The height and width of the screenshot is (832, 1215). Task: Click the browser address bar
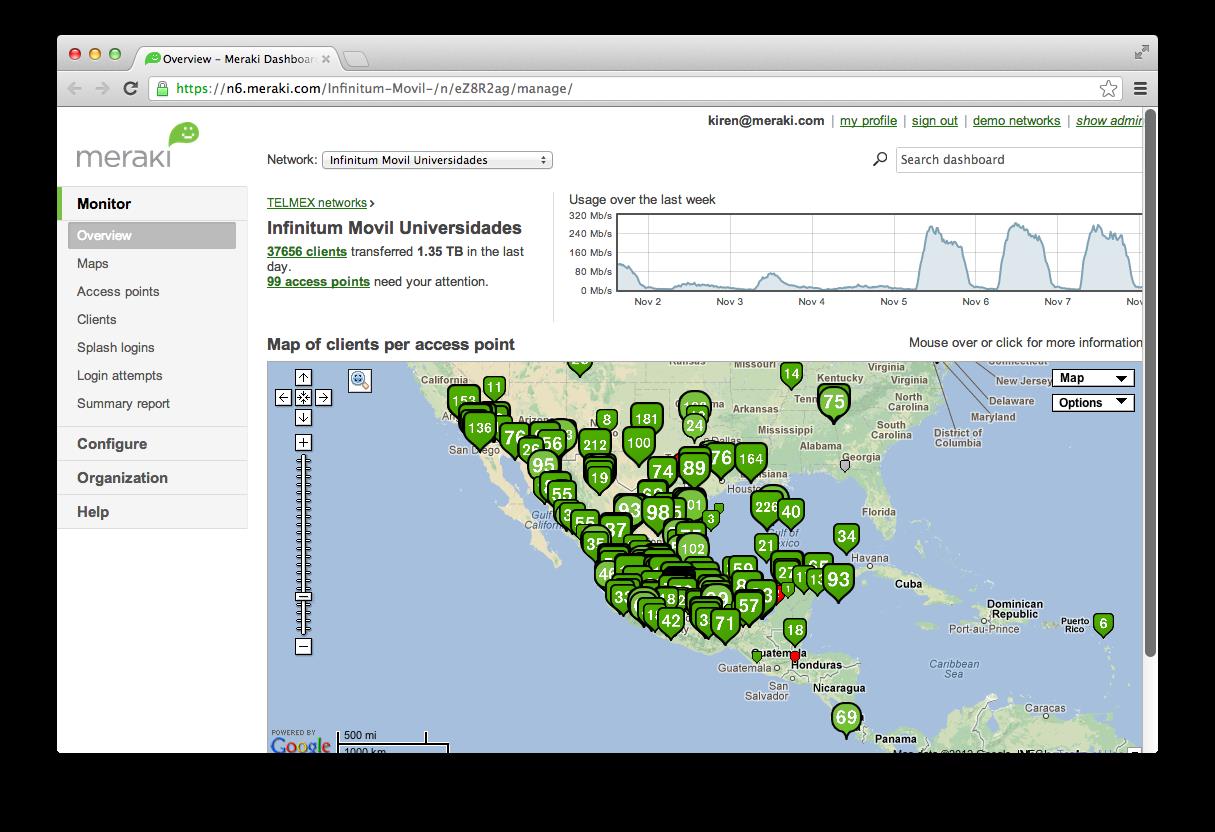pyautogui.click(x=636, y=88)
